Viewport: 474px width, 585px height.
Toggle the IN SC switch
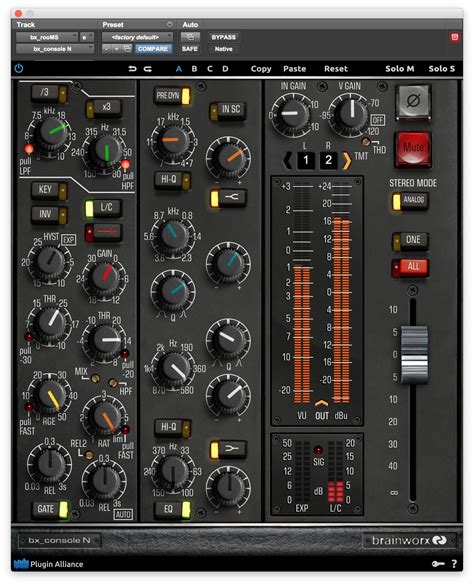pos(228,110)
